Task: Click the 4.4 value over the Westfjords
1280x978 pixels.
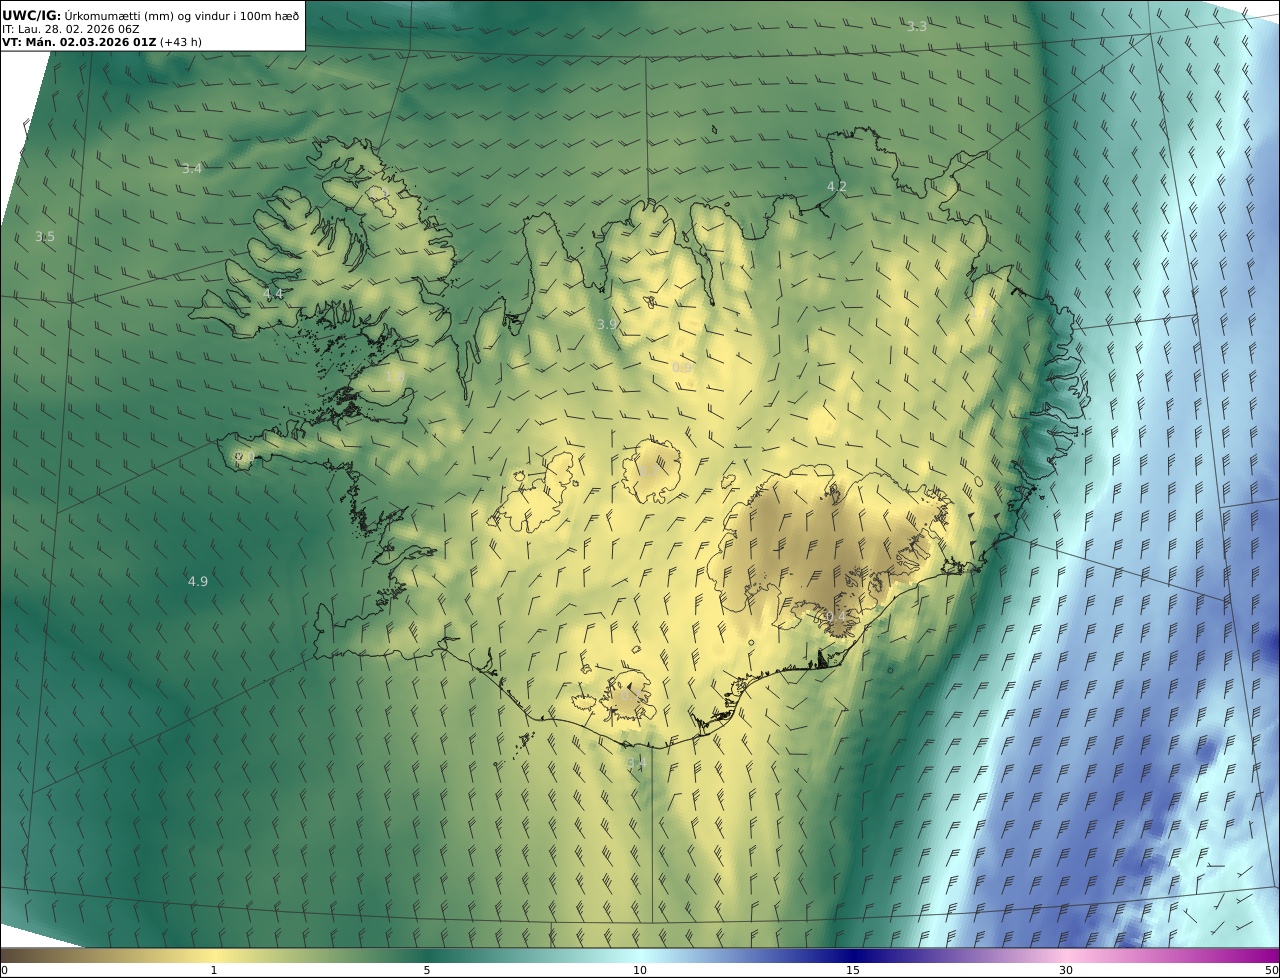Action: 273,293
